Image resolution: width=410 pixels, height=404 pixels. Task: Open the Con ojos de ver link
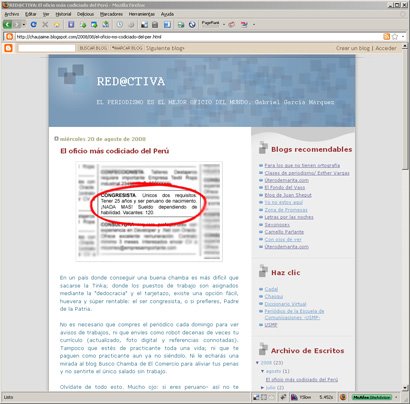pyautogui.click(x=283, y=239)
